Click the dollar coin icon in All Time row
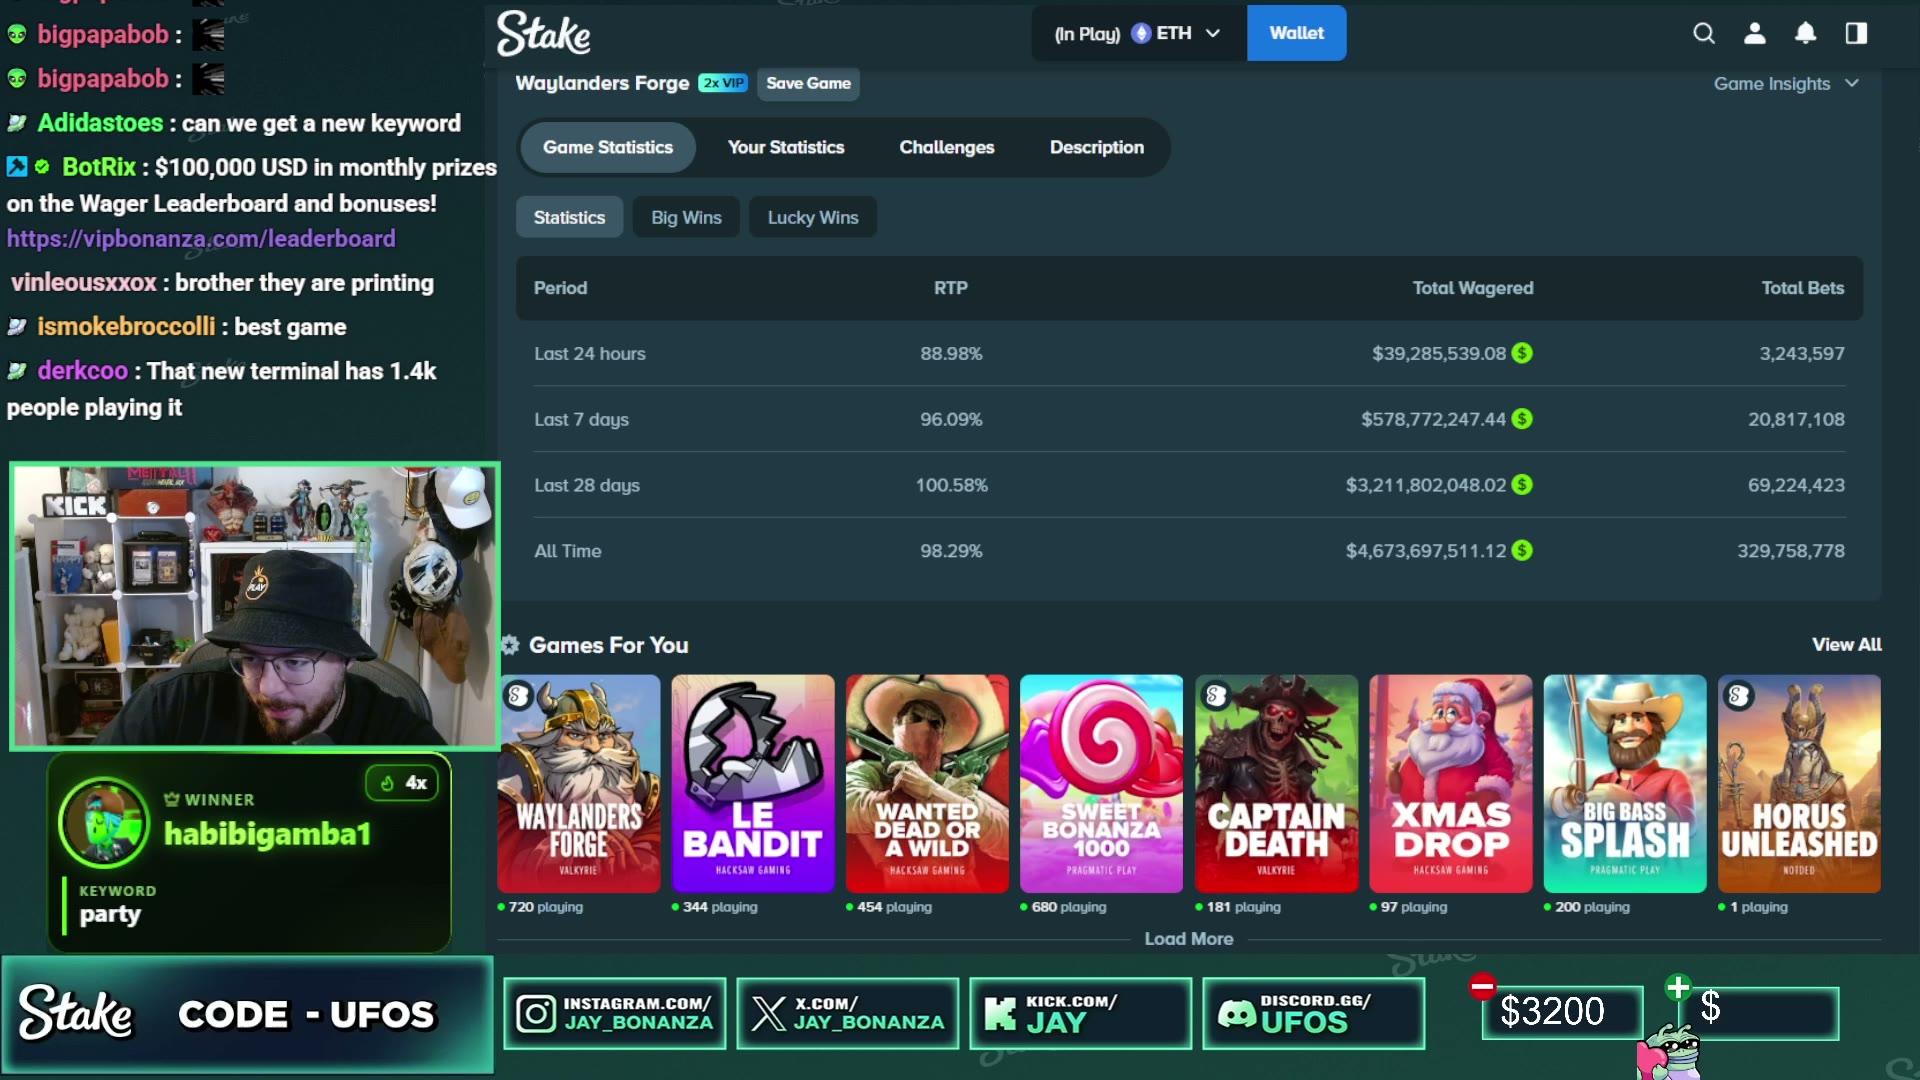The height and width of the screenshot is (1080, 1920). [x=1522, y=551]
